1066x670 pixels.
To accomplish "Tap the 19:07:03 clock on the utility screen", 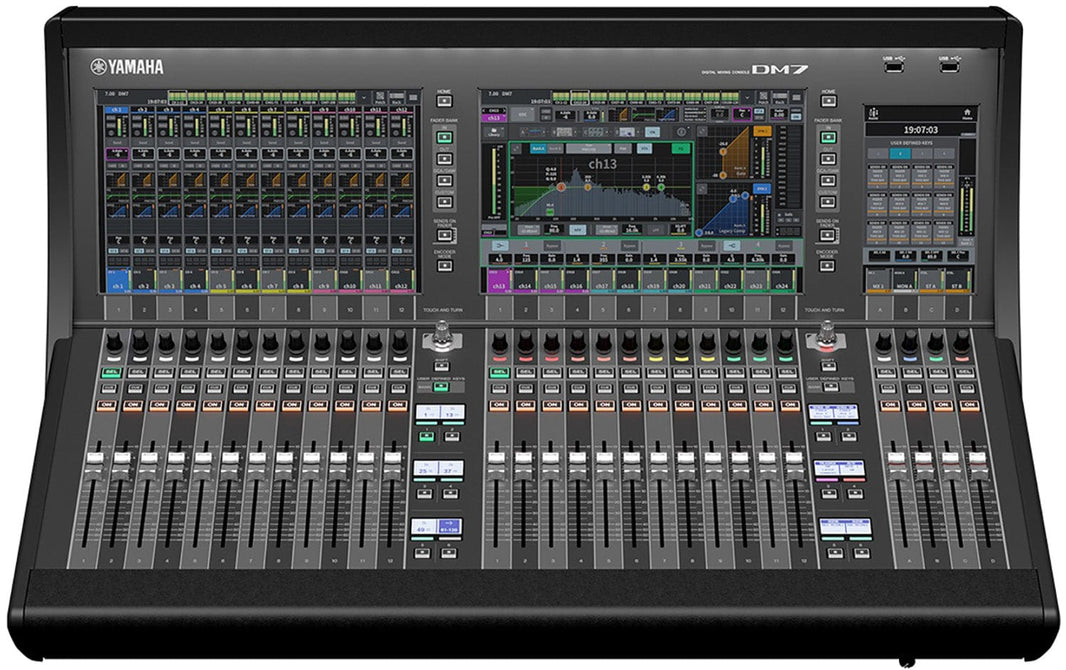I will [920, 130].
